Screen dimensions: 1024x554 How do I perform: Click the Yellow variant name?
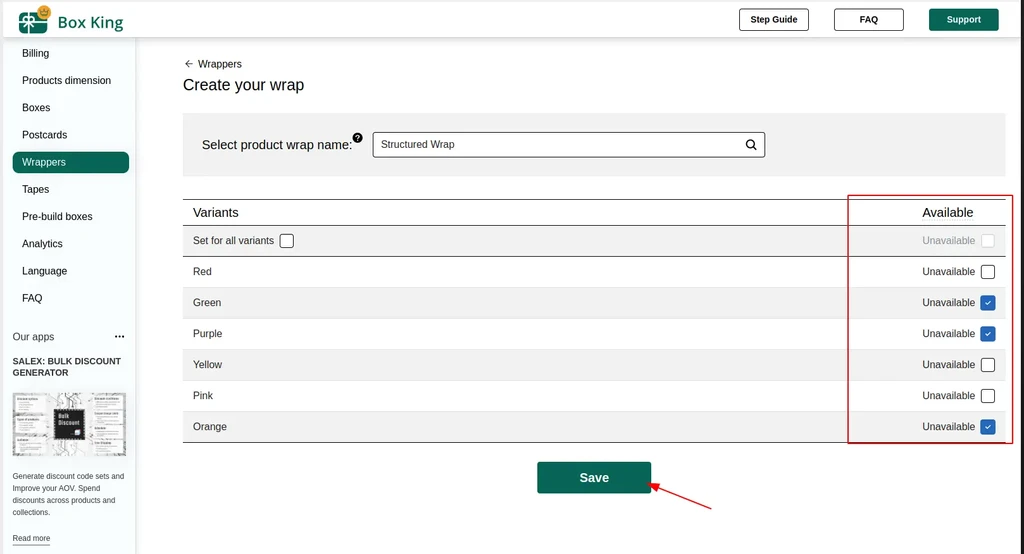point(208,365)
